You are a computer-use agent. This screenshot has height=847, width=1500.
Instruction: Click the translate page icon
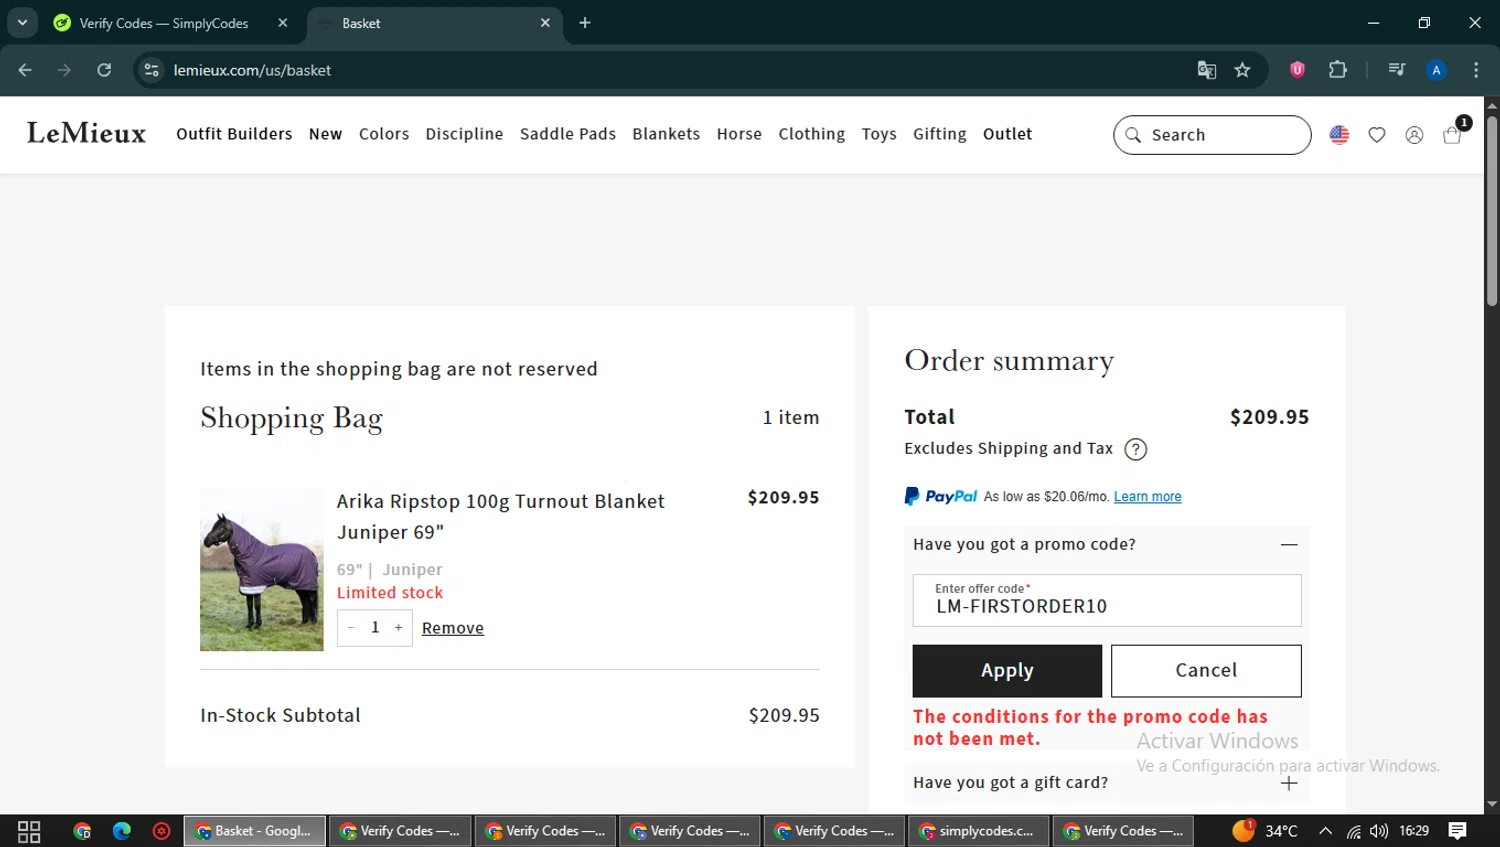[1207, 70]
